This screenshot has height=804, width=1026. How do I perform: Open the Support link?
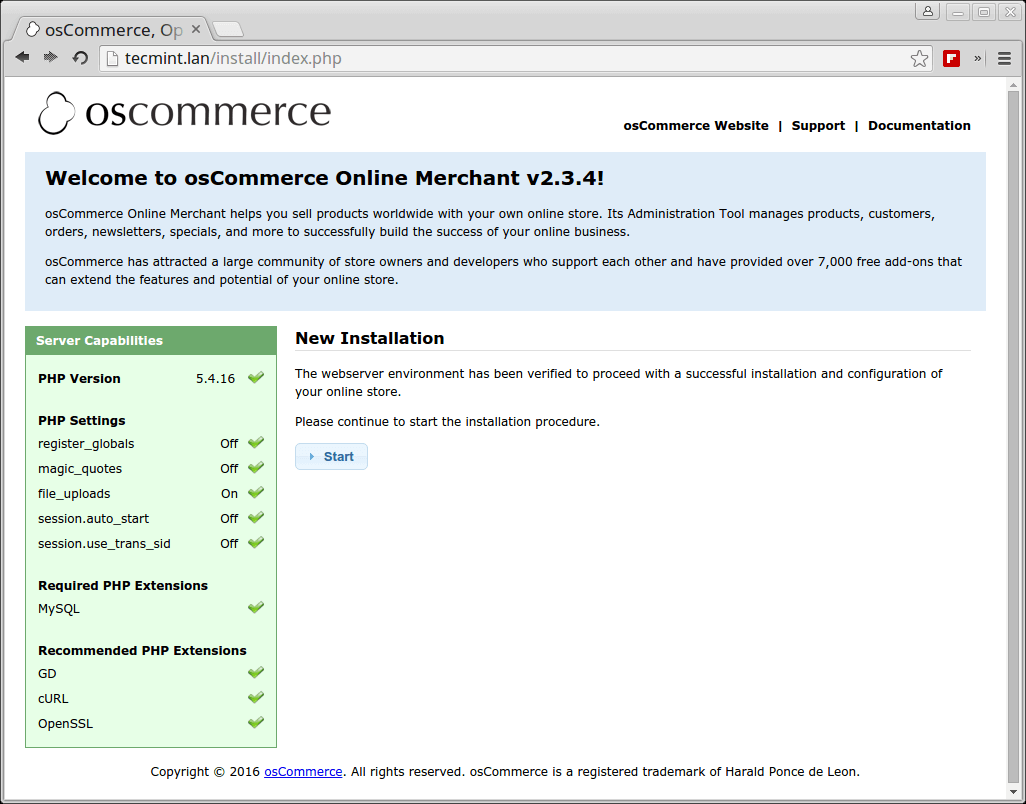tap(818, 126)
